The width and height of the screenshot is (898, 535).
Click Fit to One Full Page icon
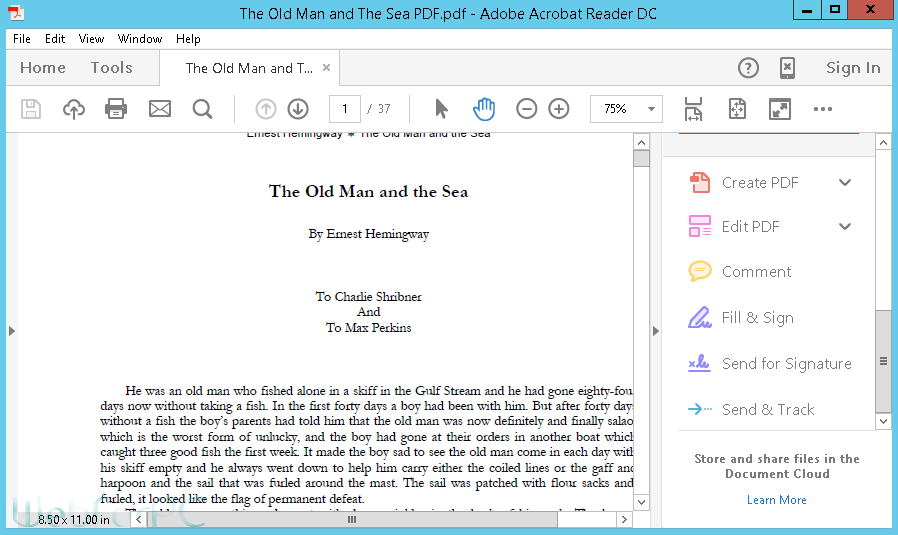737,109
